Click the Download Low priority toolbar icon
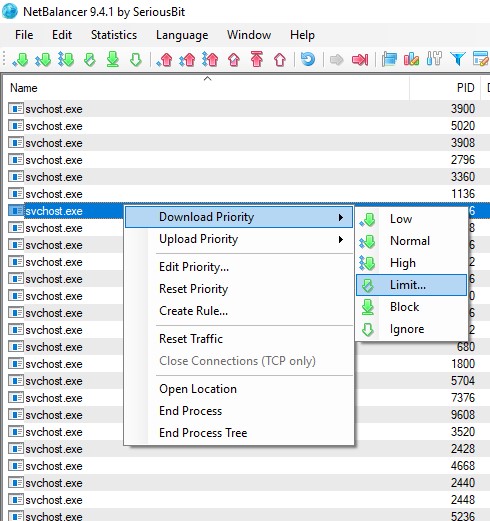Image resolution: width=490 pixels, height=521 pixels. tap(20, 60)
